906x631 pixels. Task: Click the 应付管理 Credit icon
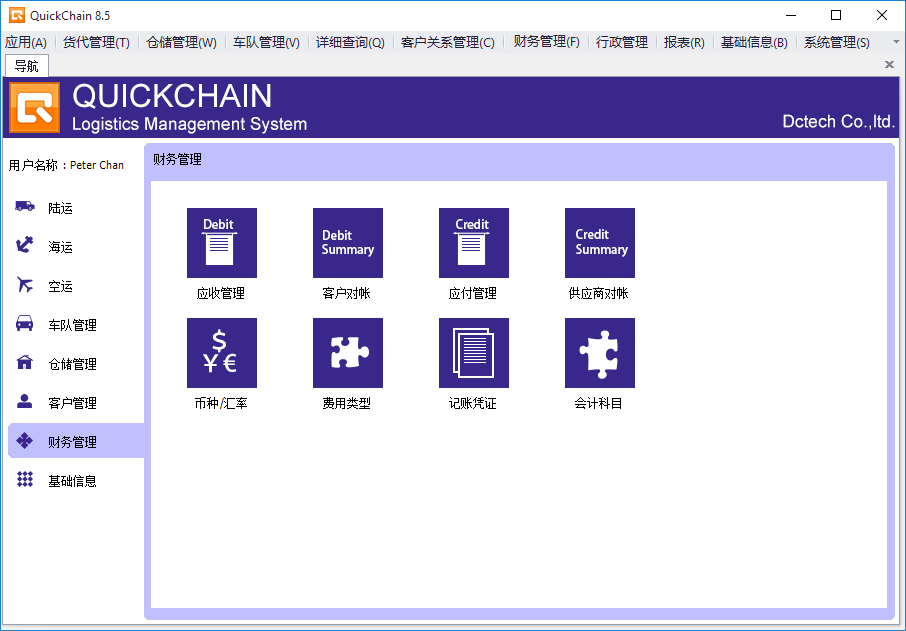coord(473,243)
